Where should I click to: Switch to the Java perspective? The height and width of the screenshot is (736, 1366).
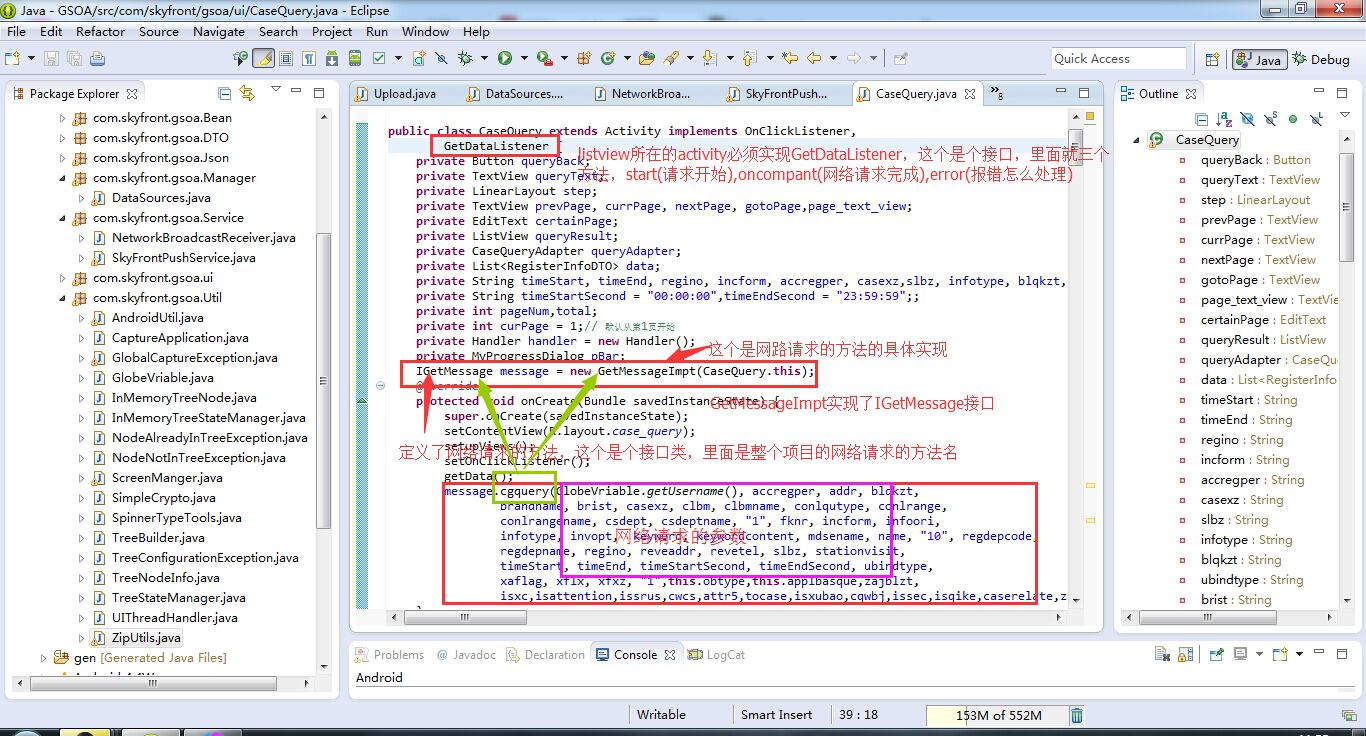click(1260, 59)
